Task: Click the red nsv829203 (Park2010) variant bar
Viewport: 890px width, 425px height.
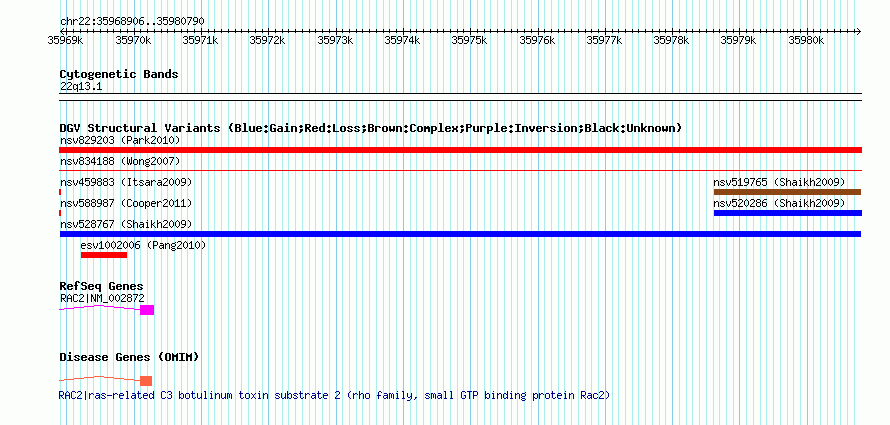Action: [460, 150]
